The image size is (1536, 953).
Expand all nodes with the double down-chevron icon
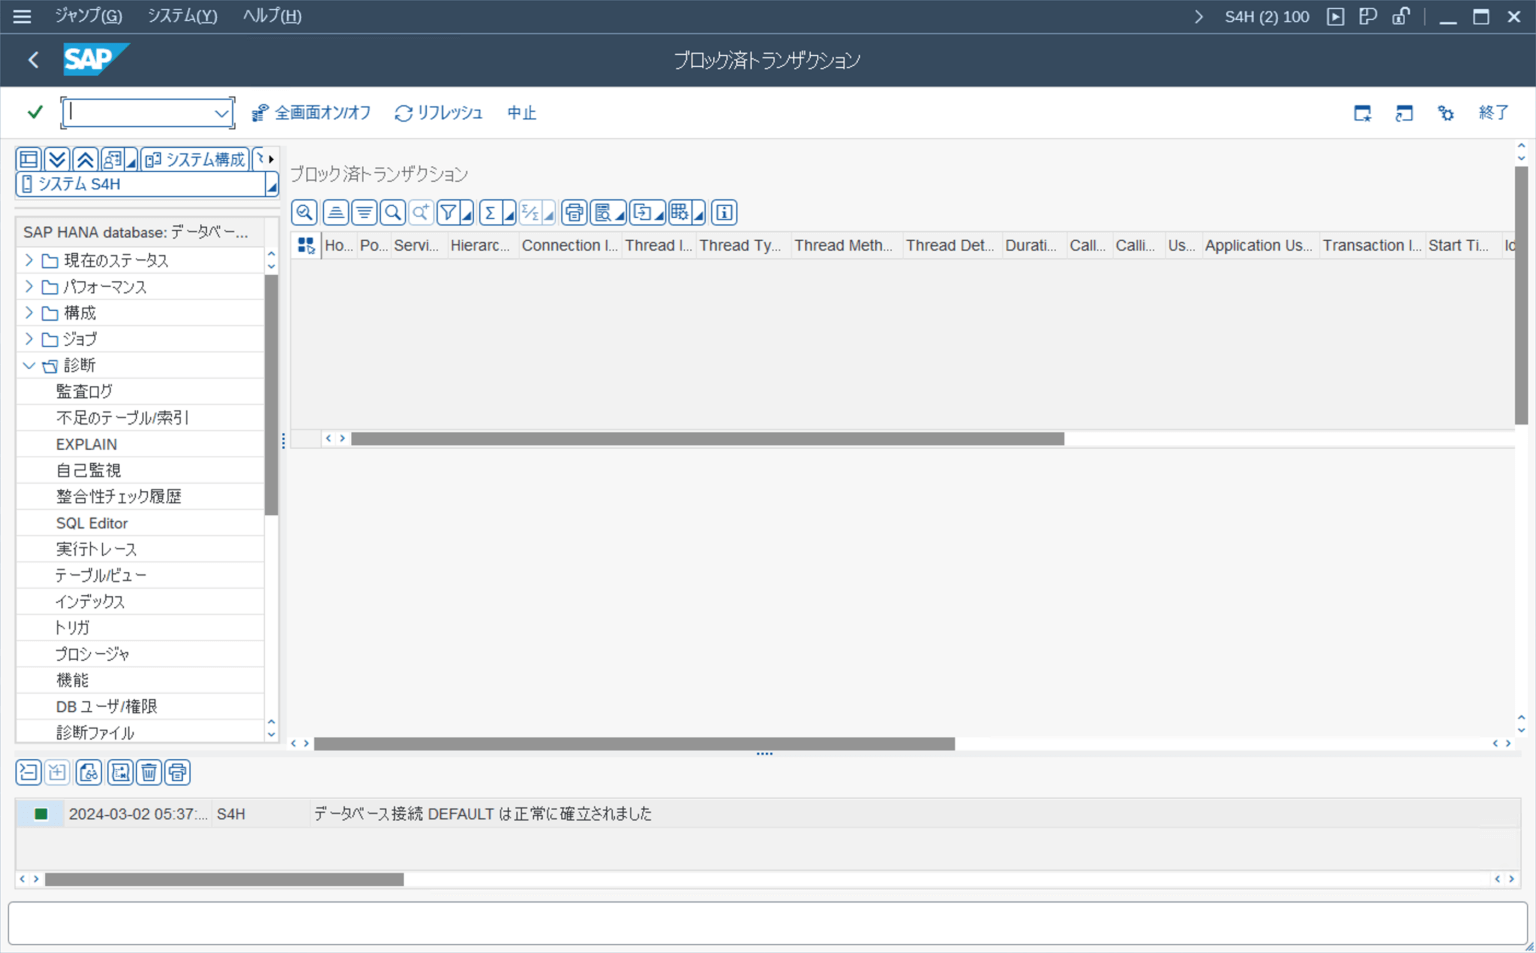(57, 158)
